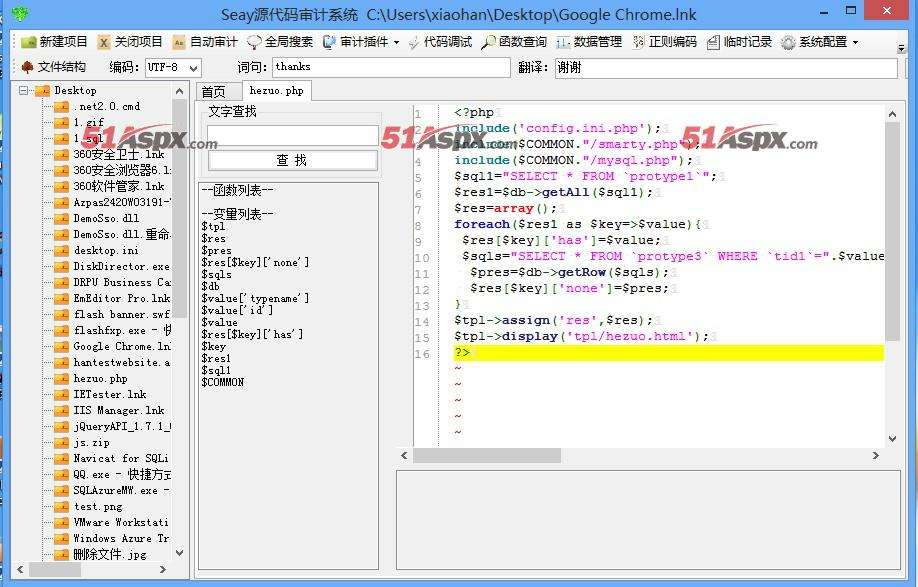Select IETester.lnk in file tree
Image resolution: width=918 pixels, height=587 pixels.
tap(109, 394)
